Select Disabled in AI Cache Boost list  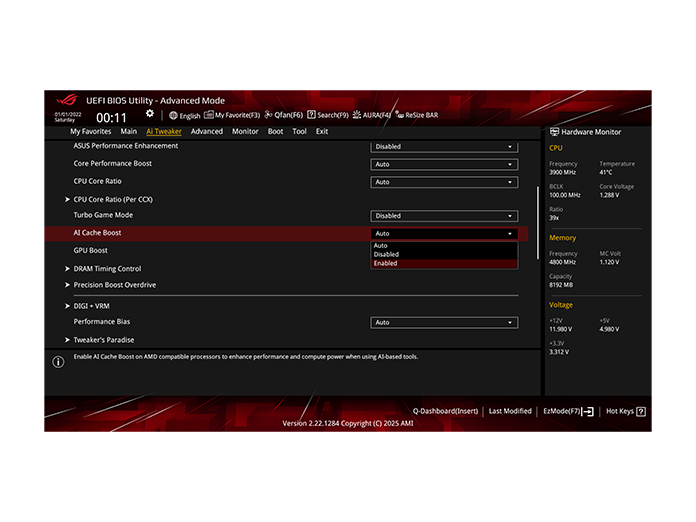(x=444, y=254)
